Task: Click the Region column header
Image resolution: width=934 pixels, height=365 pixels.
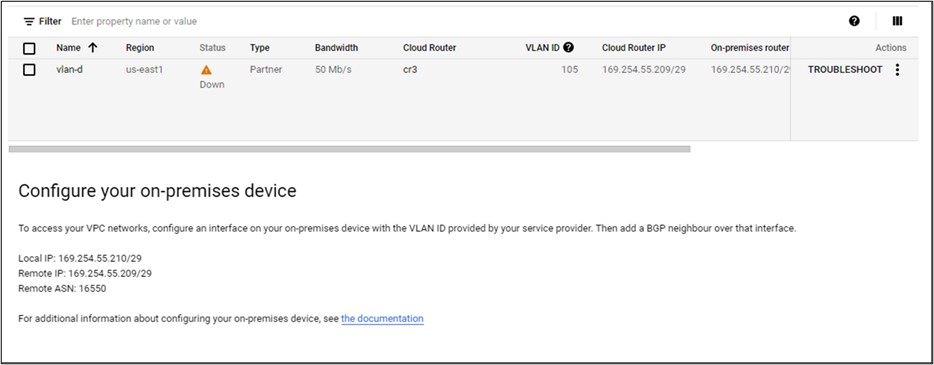Action: pyautogui.click(x=140, y=48)
